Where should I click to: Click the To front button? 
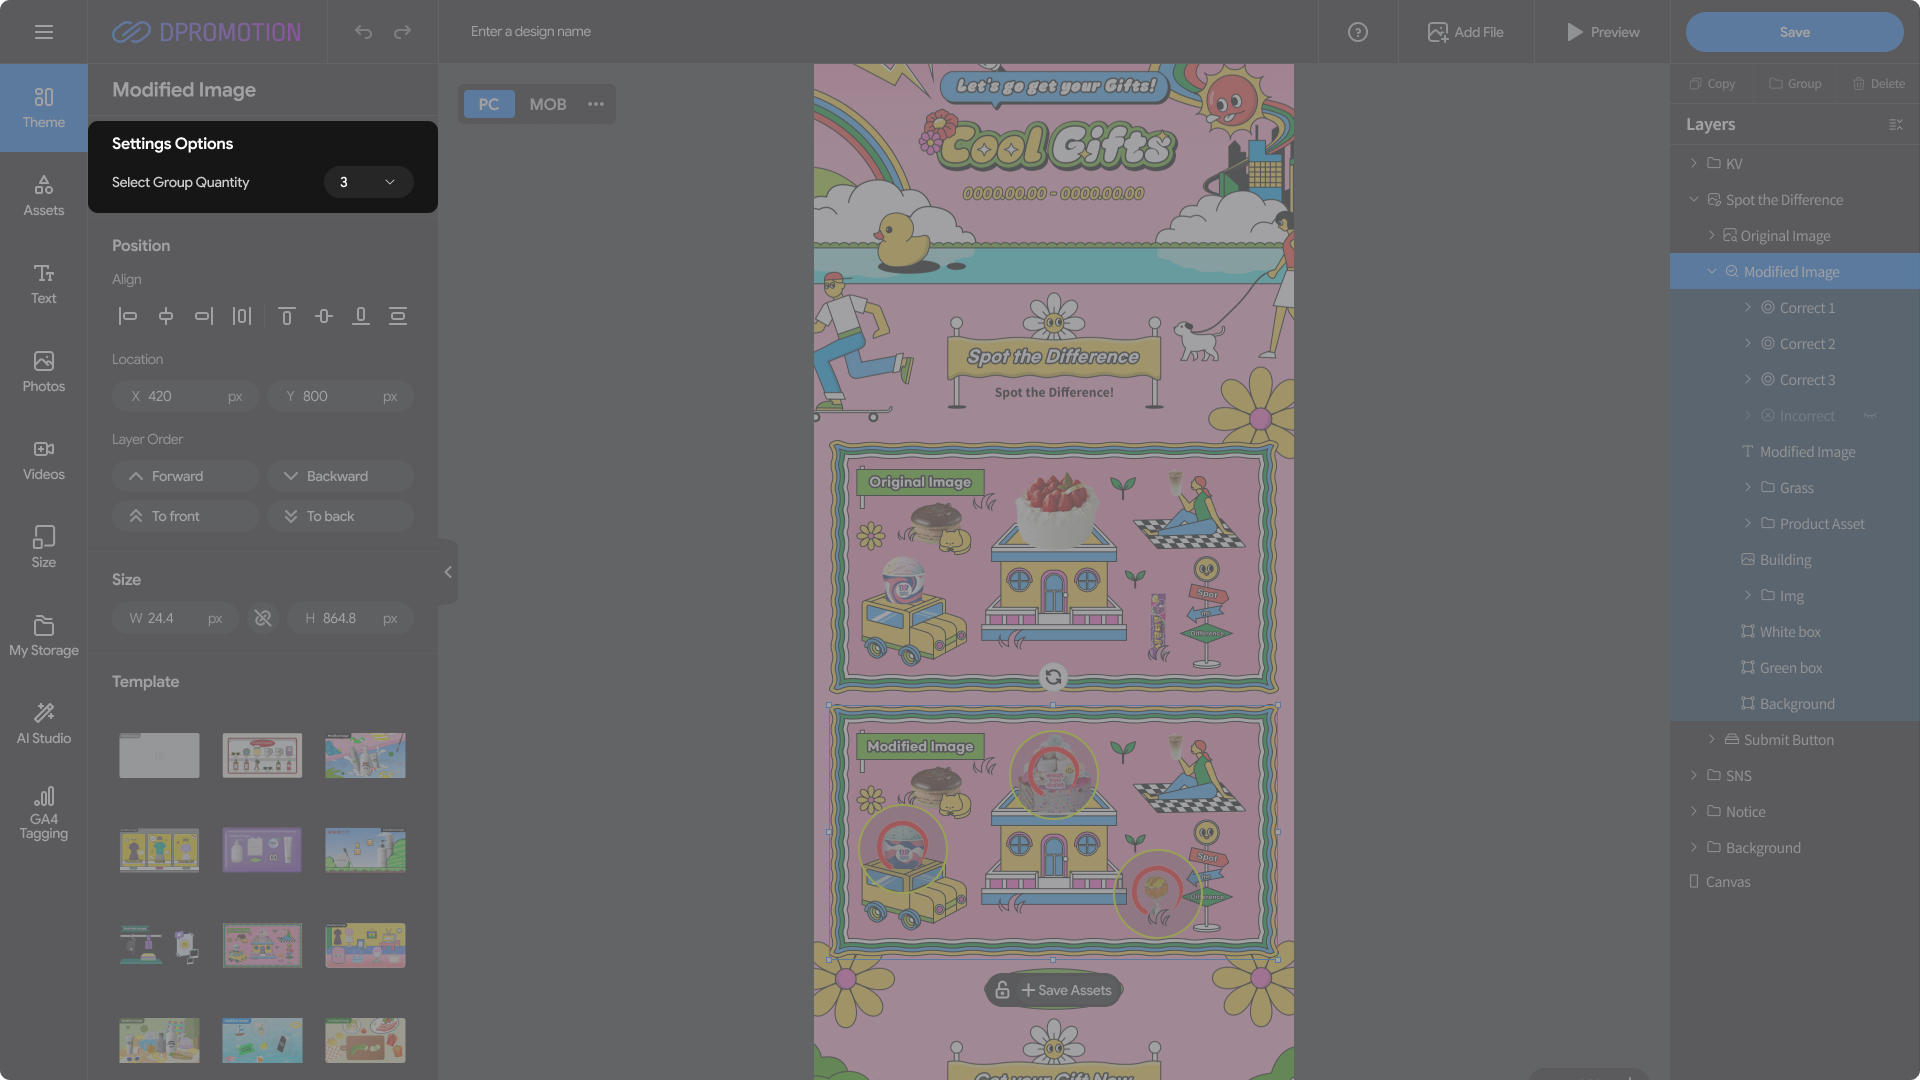(186, 516)
